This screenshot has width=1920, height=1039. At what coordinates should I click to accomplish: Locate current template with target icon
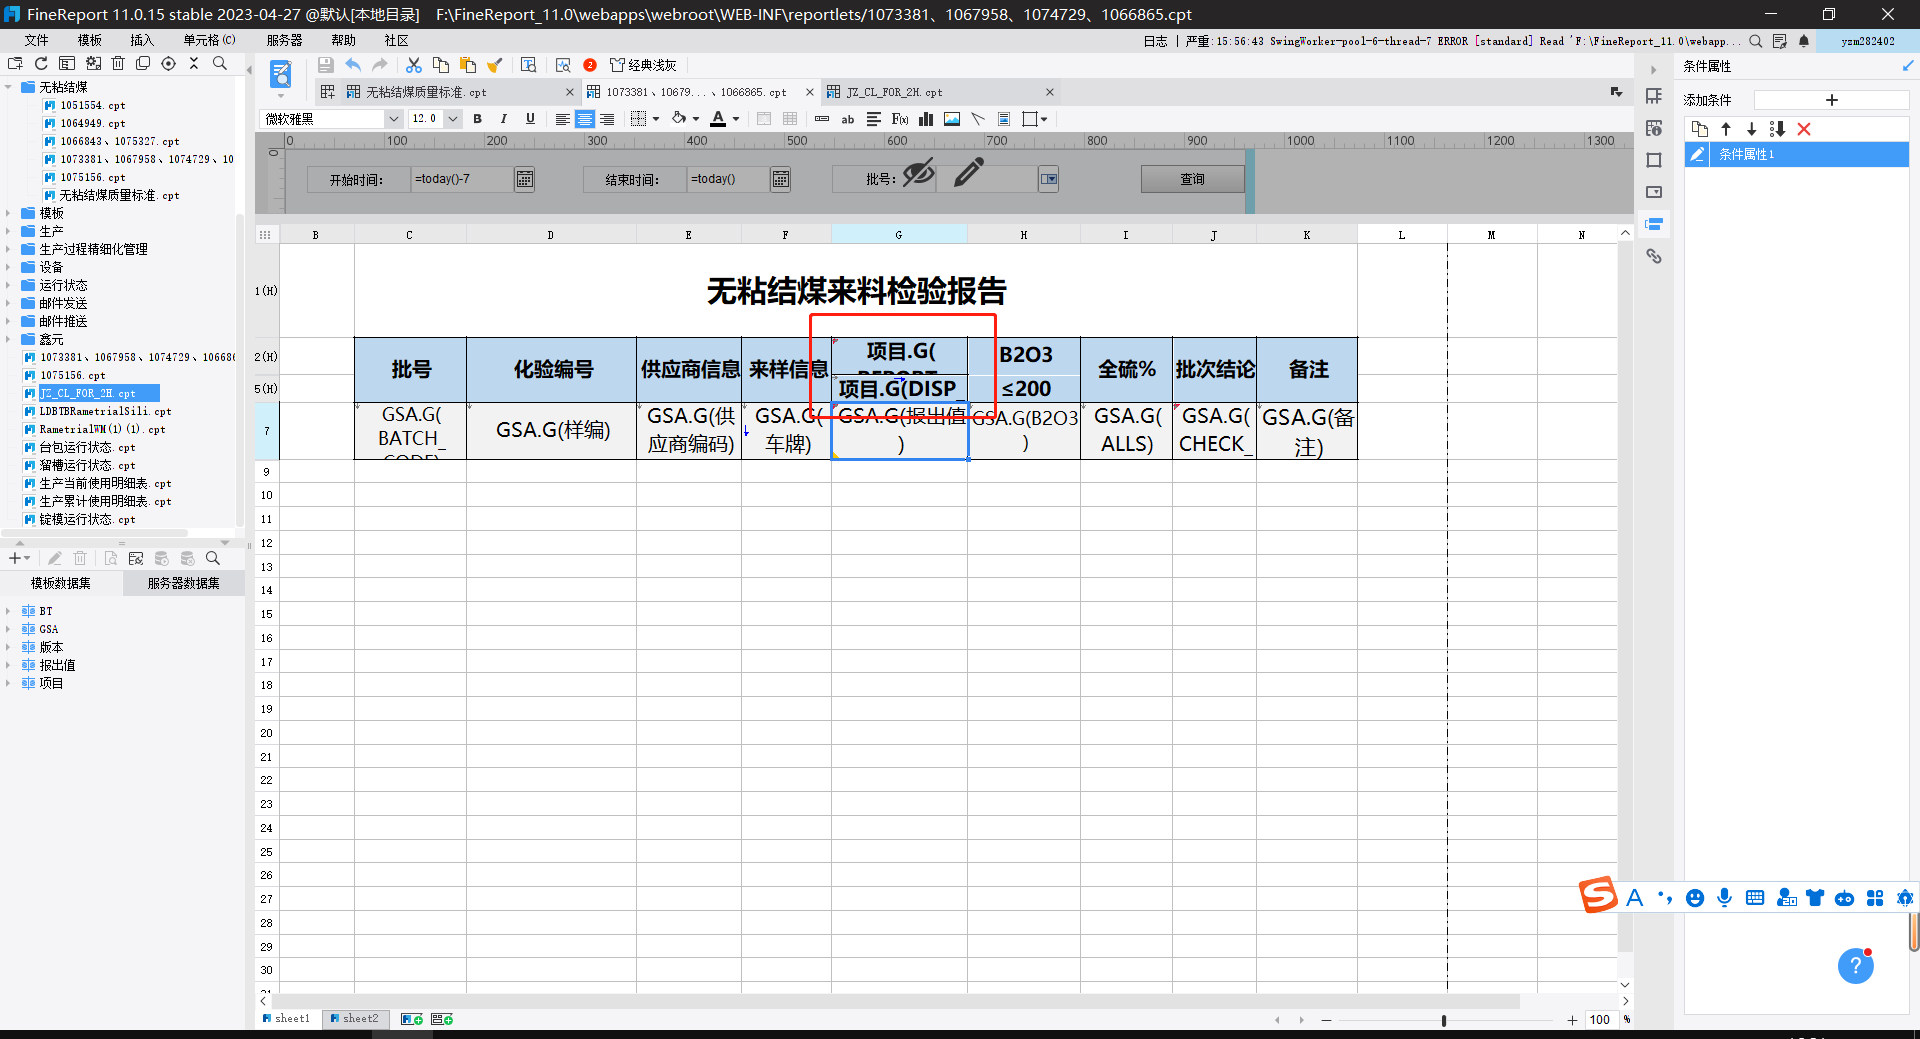coord(168,64)
